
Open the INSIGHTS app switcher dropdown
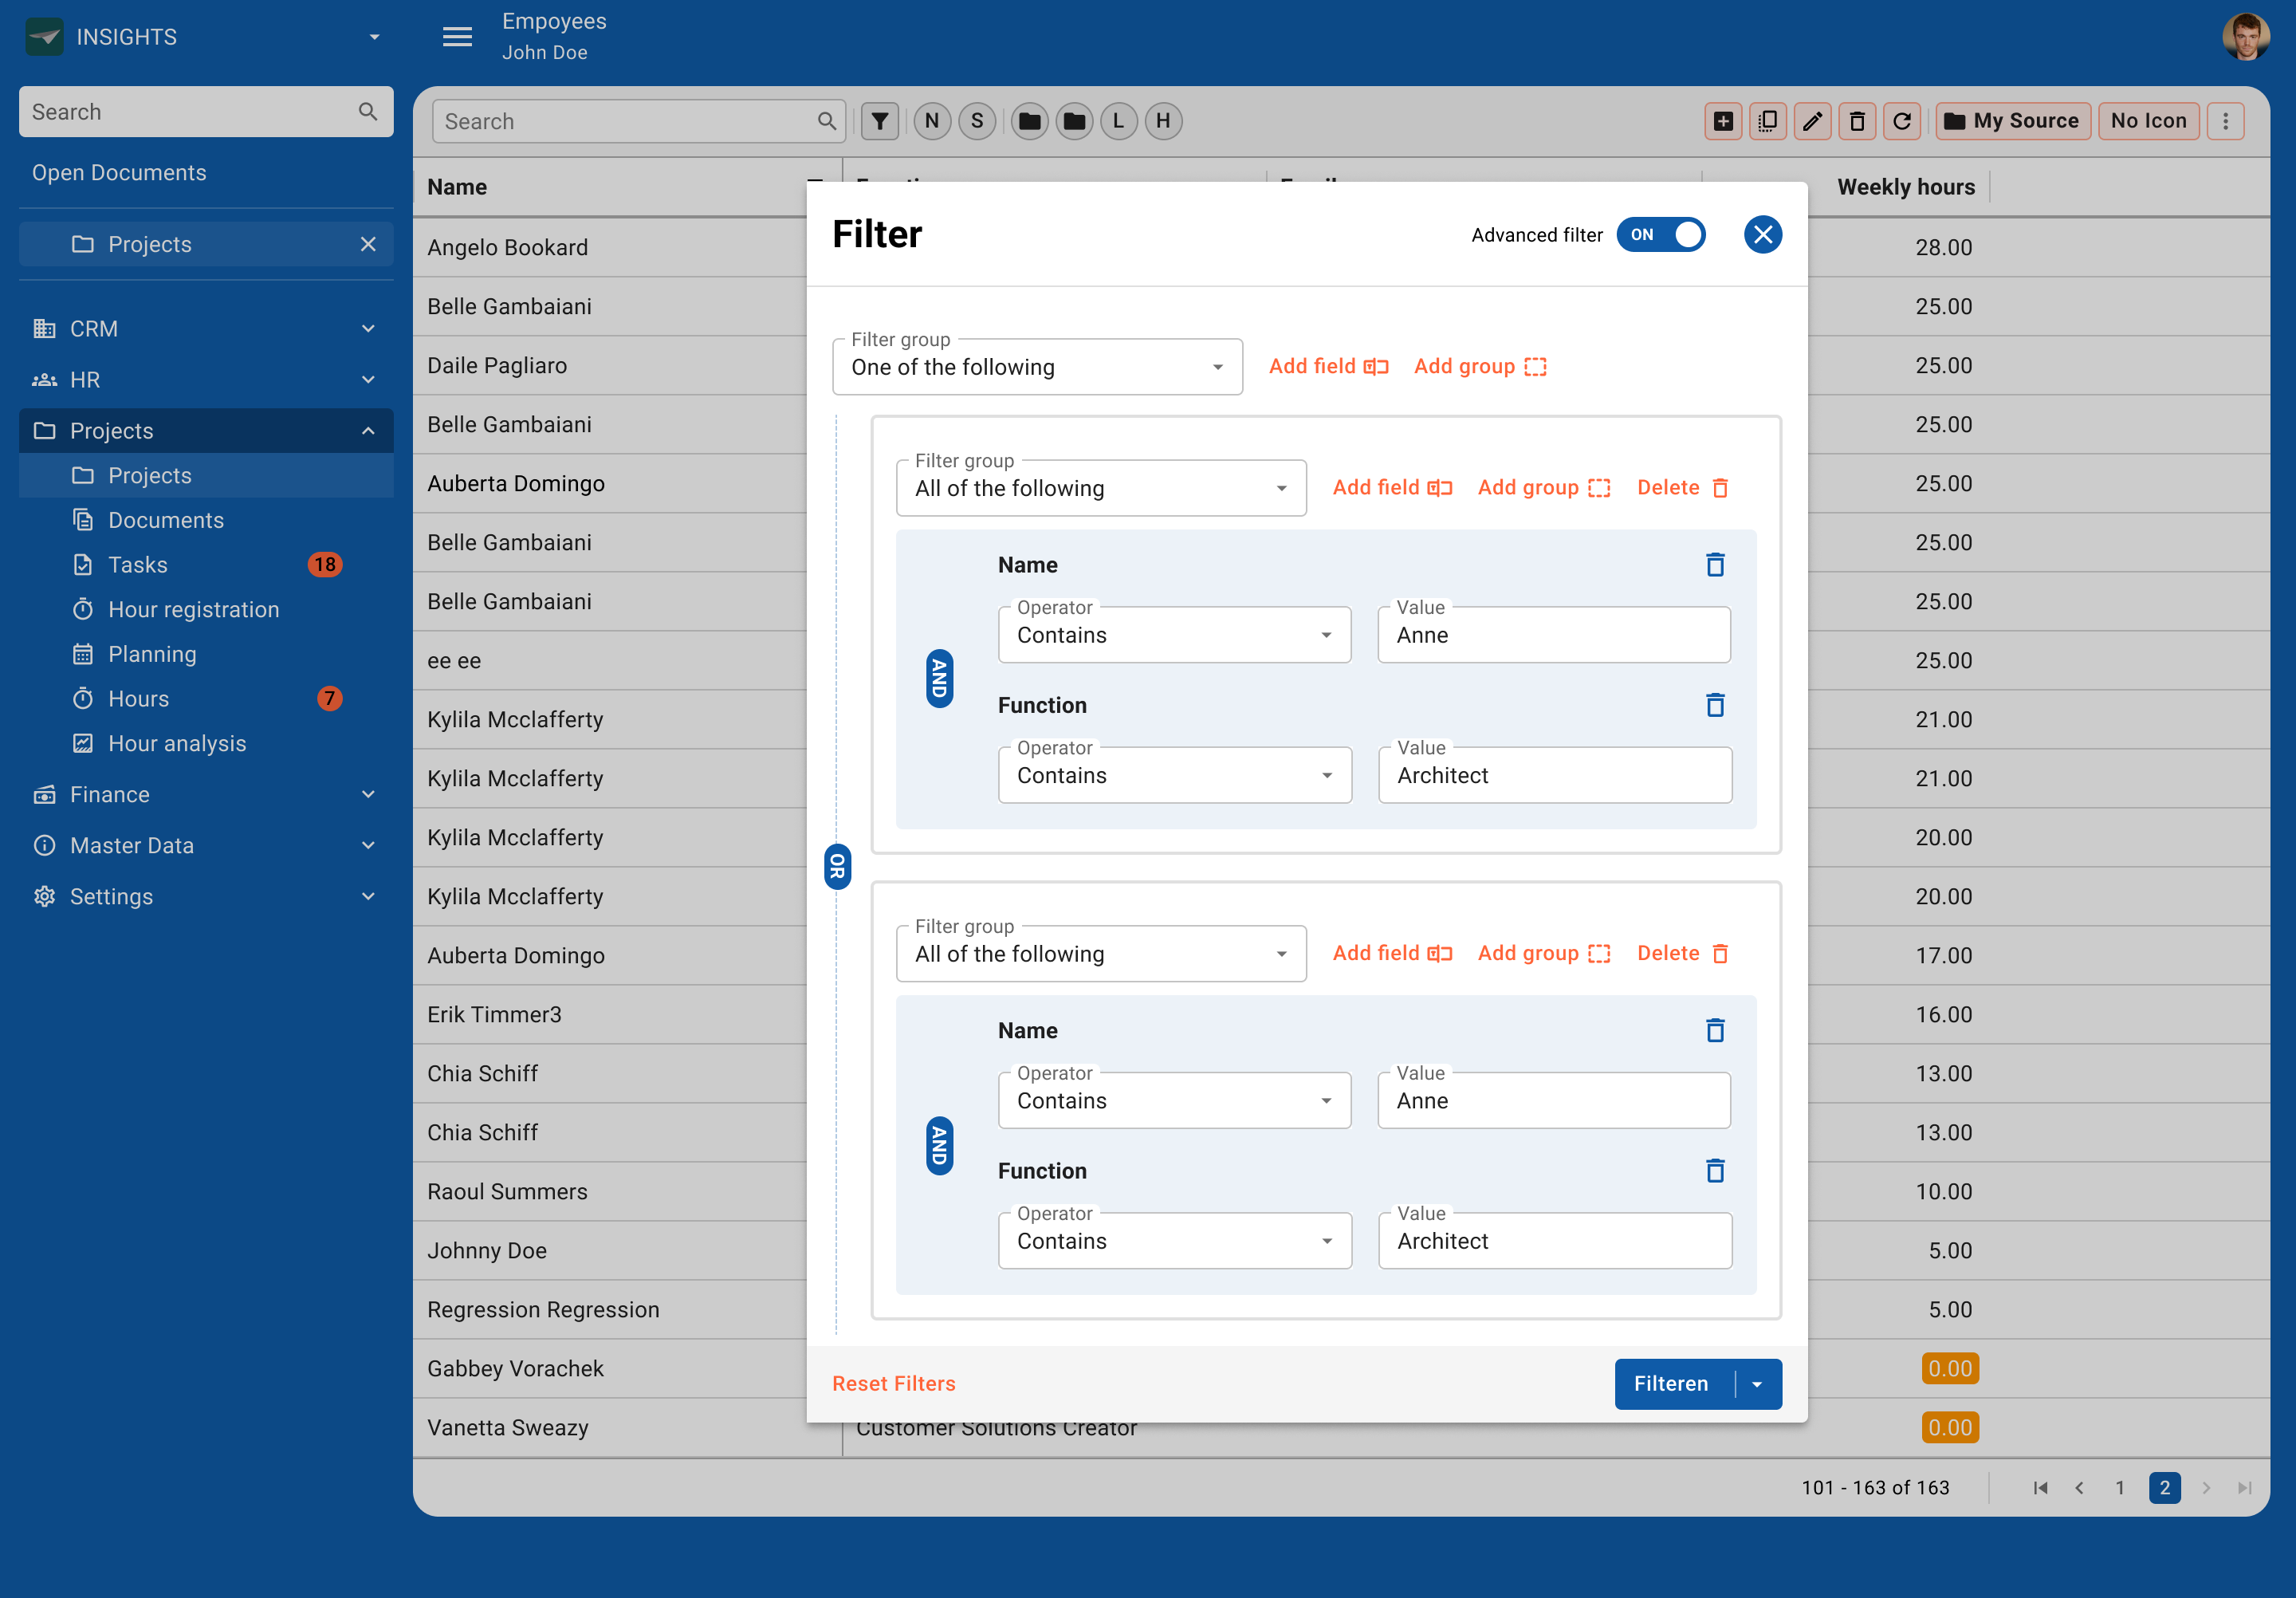coord(374,37)
